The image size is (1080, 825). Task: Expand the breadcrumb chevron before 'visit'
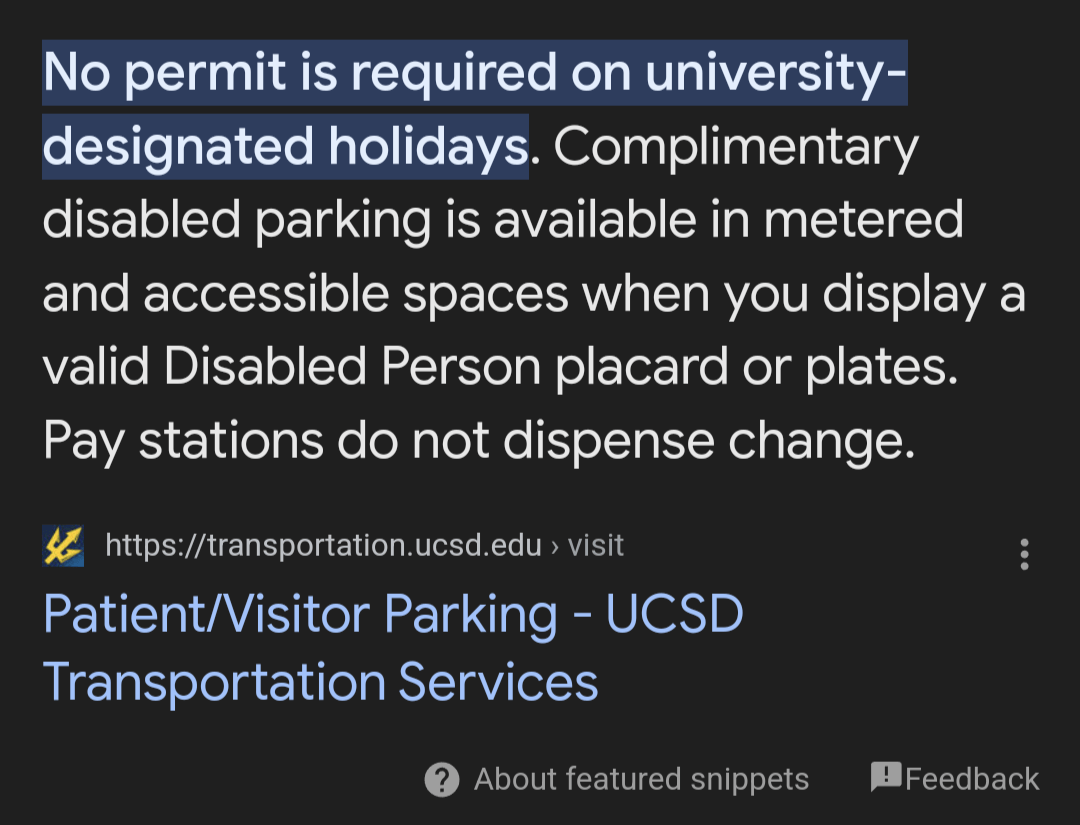(x=556, y=546)
